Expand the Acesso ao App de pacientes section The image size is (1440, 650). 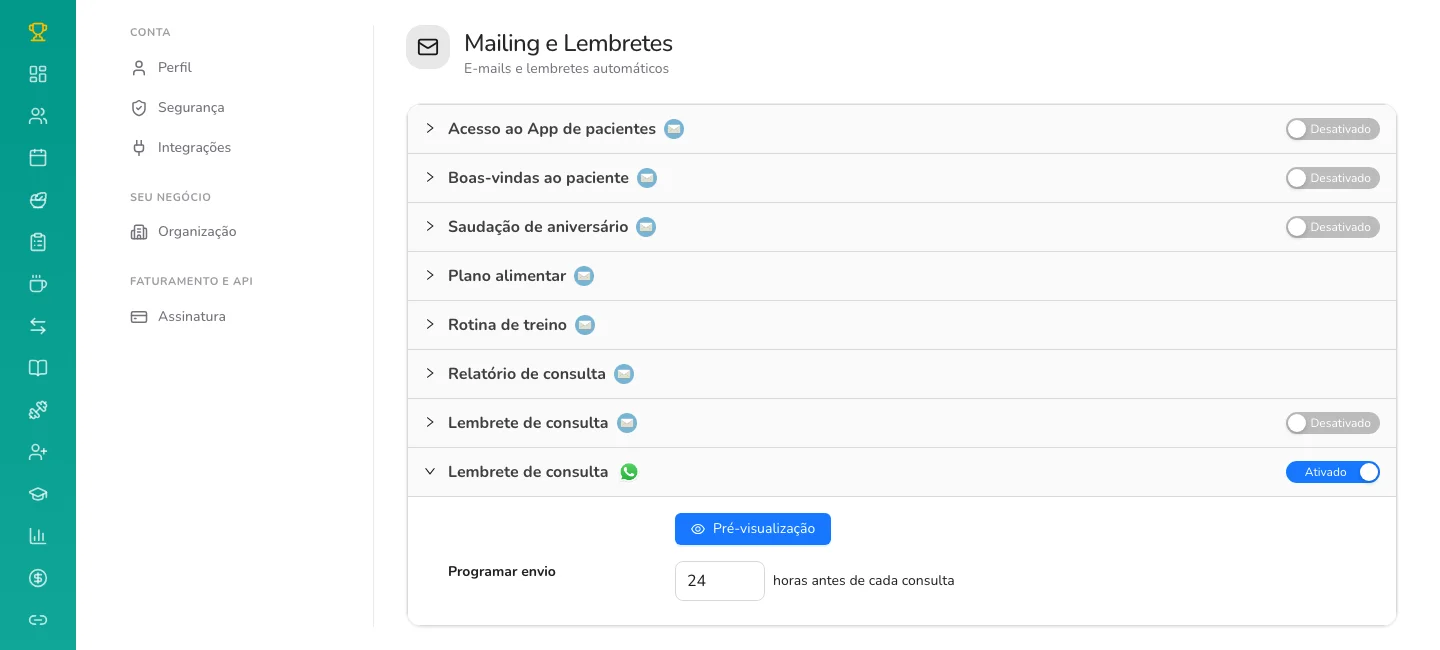[430, 128]
